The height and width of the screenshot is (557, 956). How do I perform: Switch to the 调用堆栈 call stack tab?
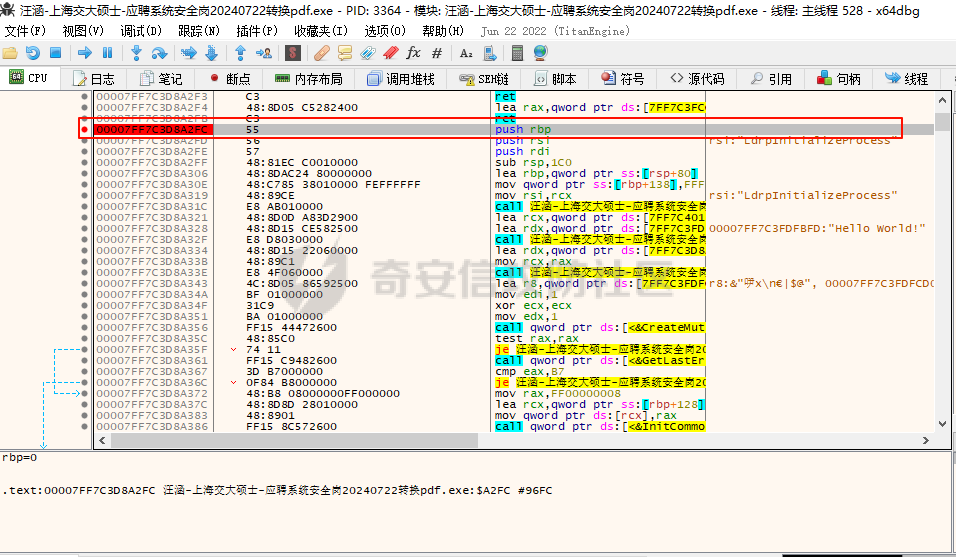(x=401, y=79)
